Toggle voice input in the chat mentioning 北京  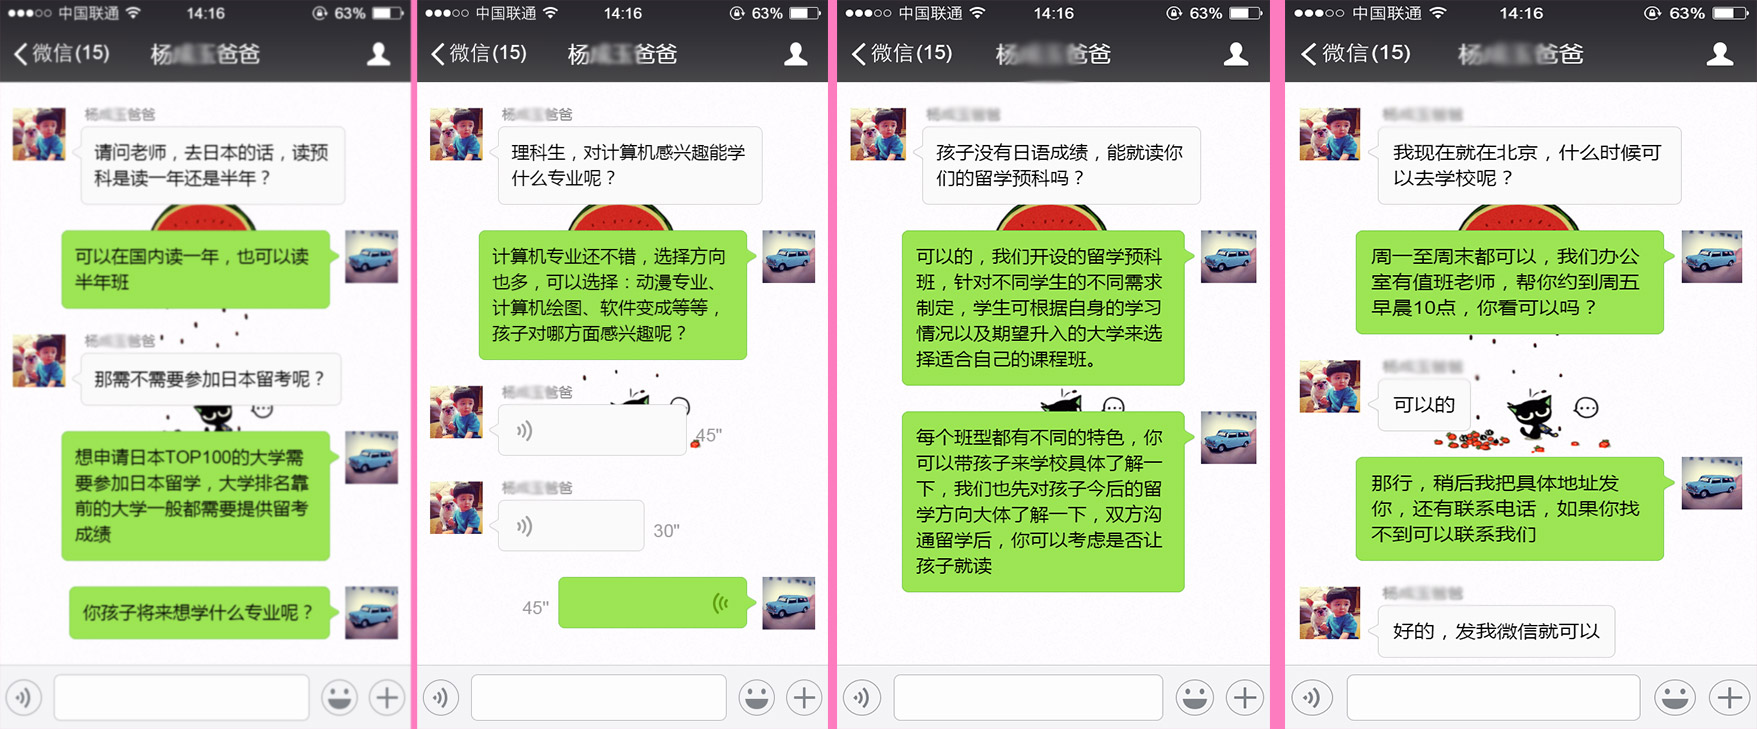1311,697
